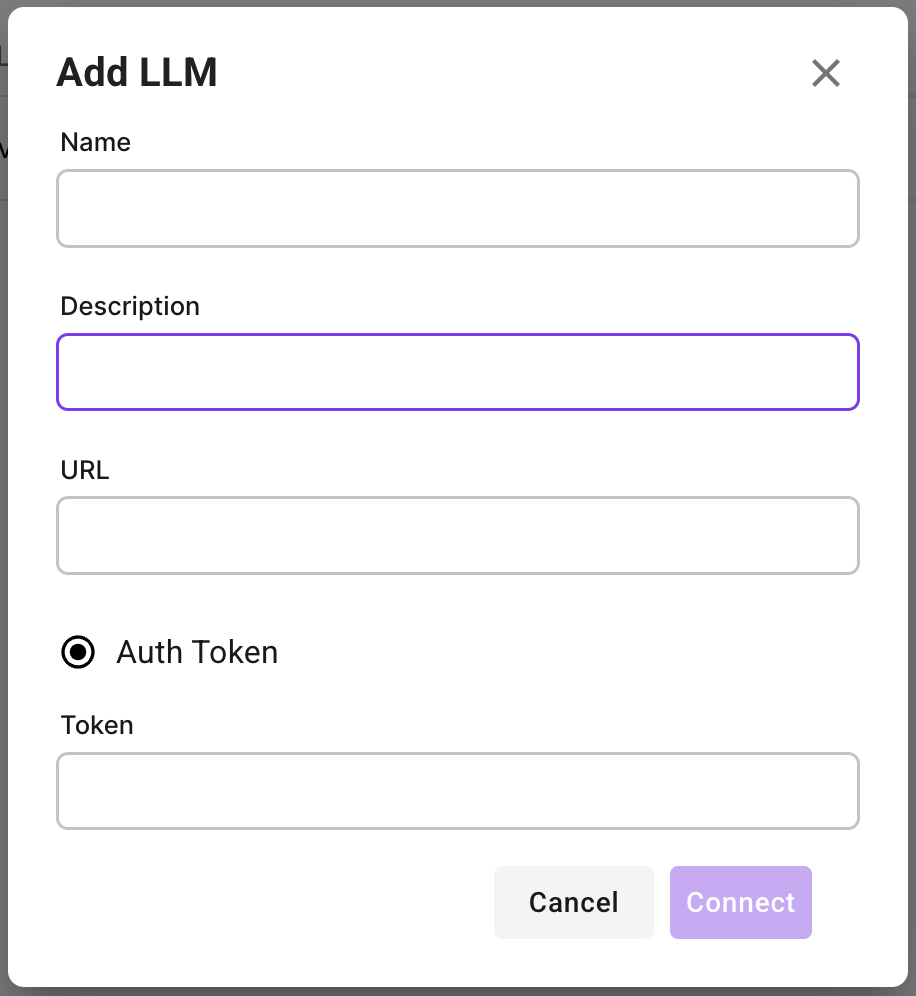
Task: Click into the URL field
Action: (458, 535)
